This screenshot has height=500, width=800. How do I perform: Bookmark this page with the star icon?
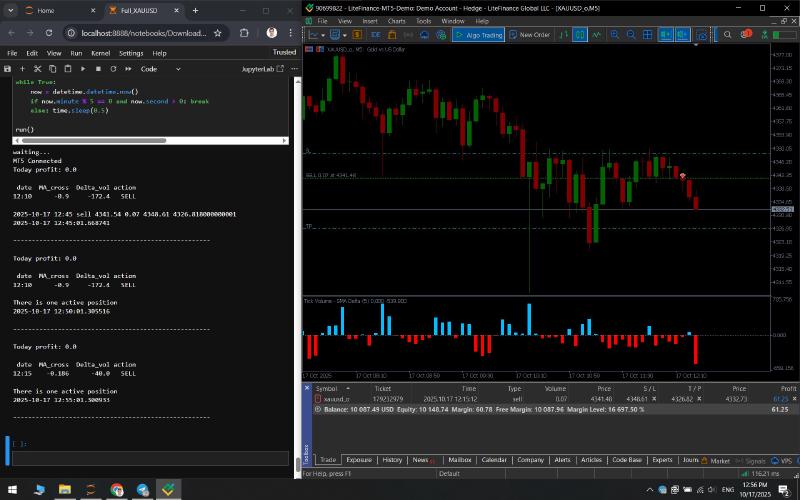click(x=218, y=33)
